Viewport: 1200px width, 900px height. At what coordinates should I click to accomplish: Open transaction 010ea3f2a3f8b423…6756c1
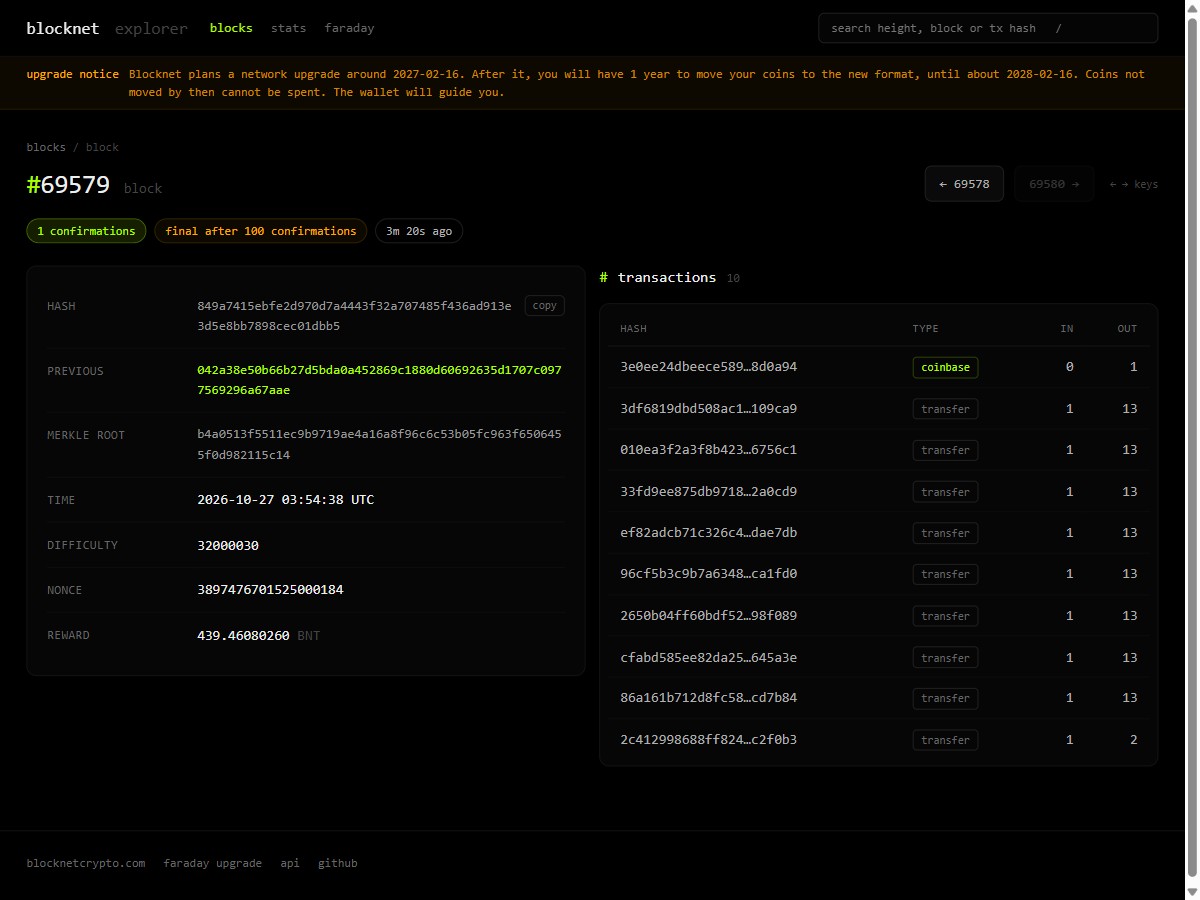709,450
